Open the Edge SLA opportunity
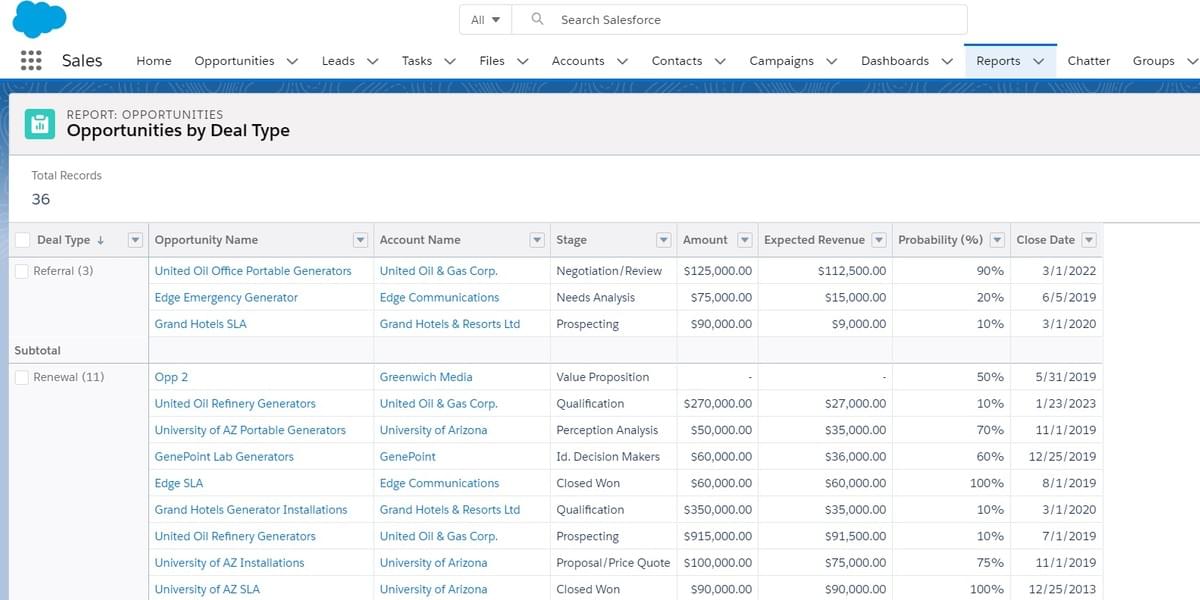This screenshot has width=1200, height=600. coord(179,483)
